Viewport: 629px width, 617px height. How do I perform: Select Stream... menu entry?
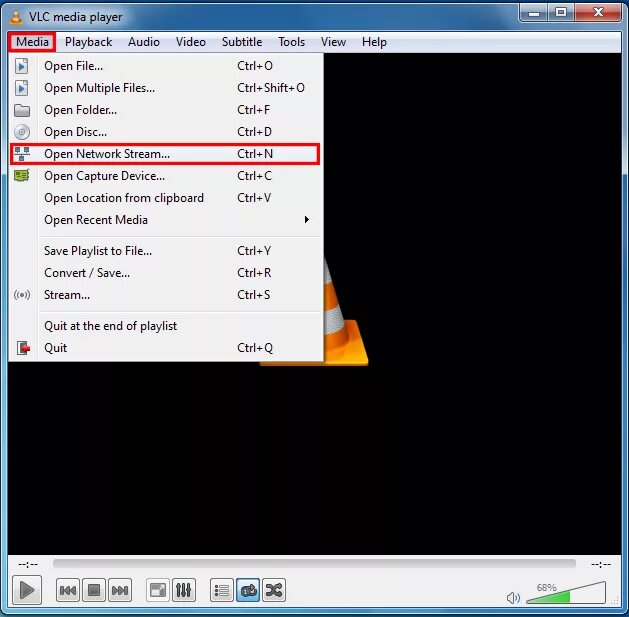click(x=165, y=295)
